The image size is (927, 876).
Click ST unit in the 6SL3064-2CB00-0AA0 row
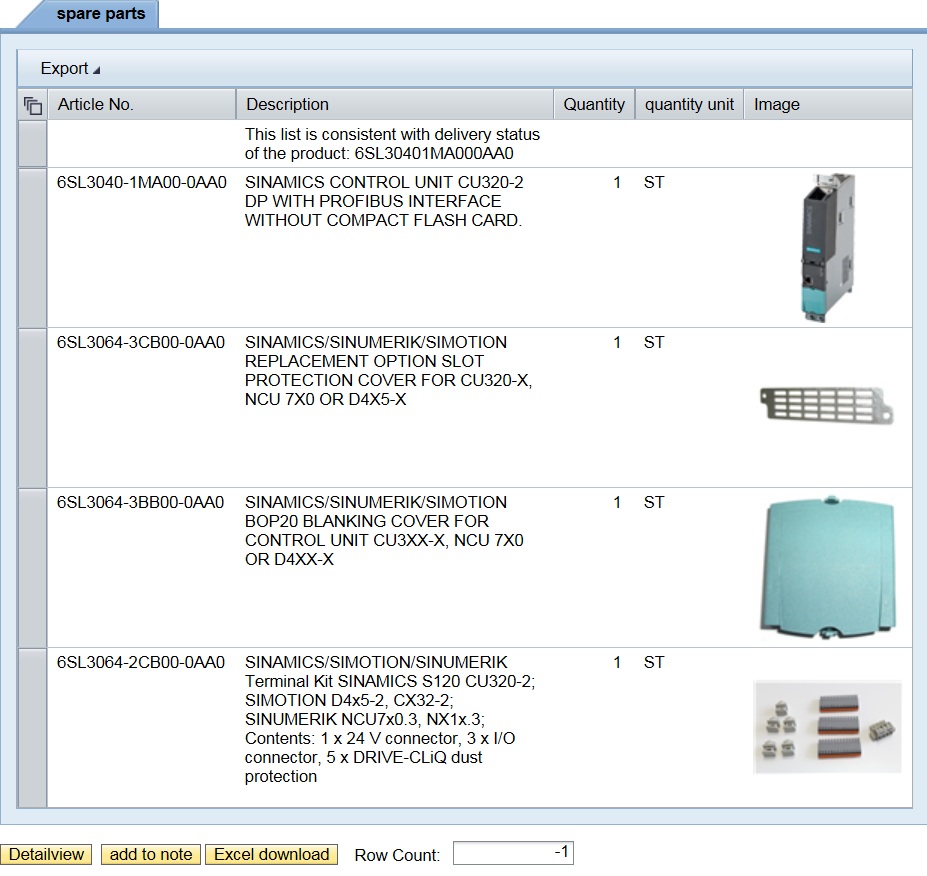tap(654, 663)
